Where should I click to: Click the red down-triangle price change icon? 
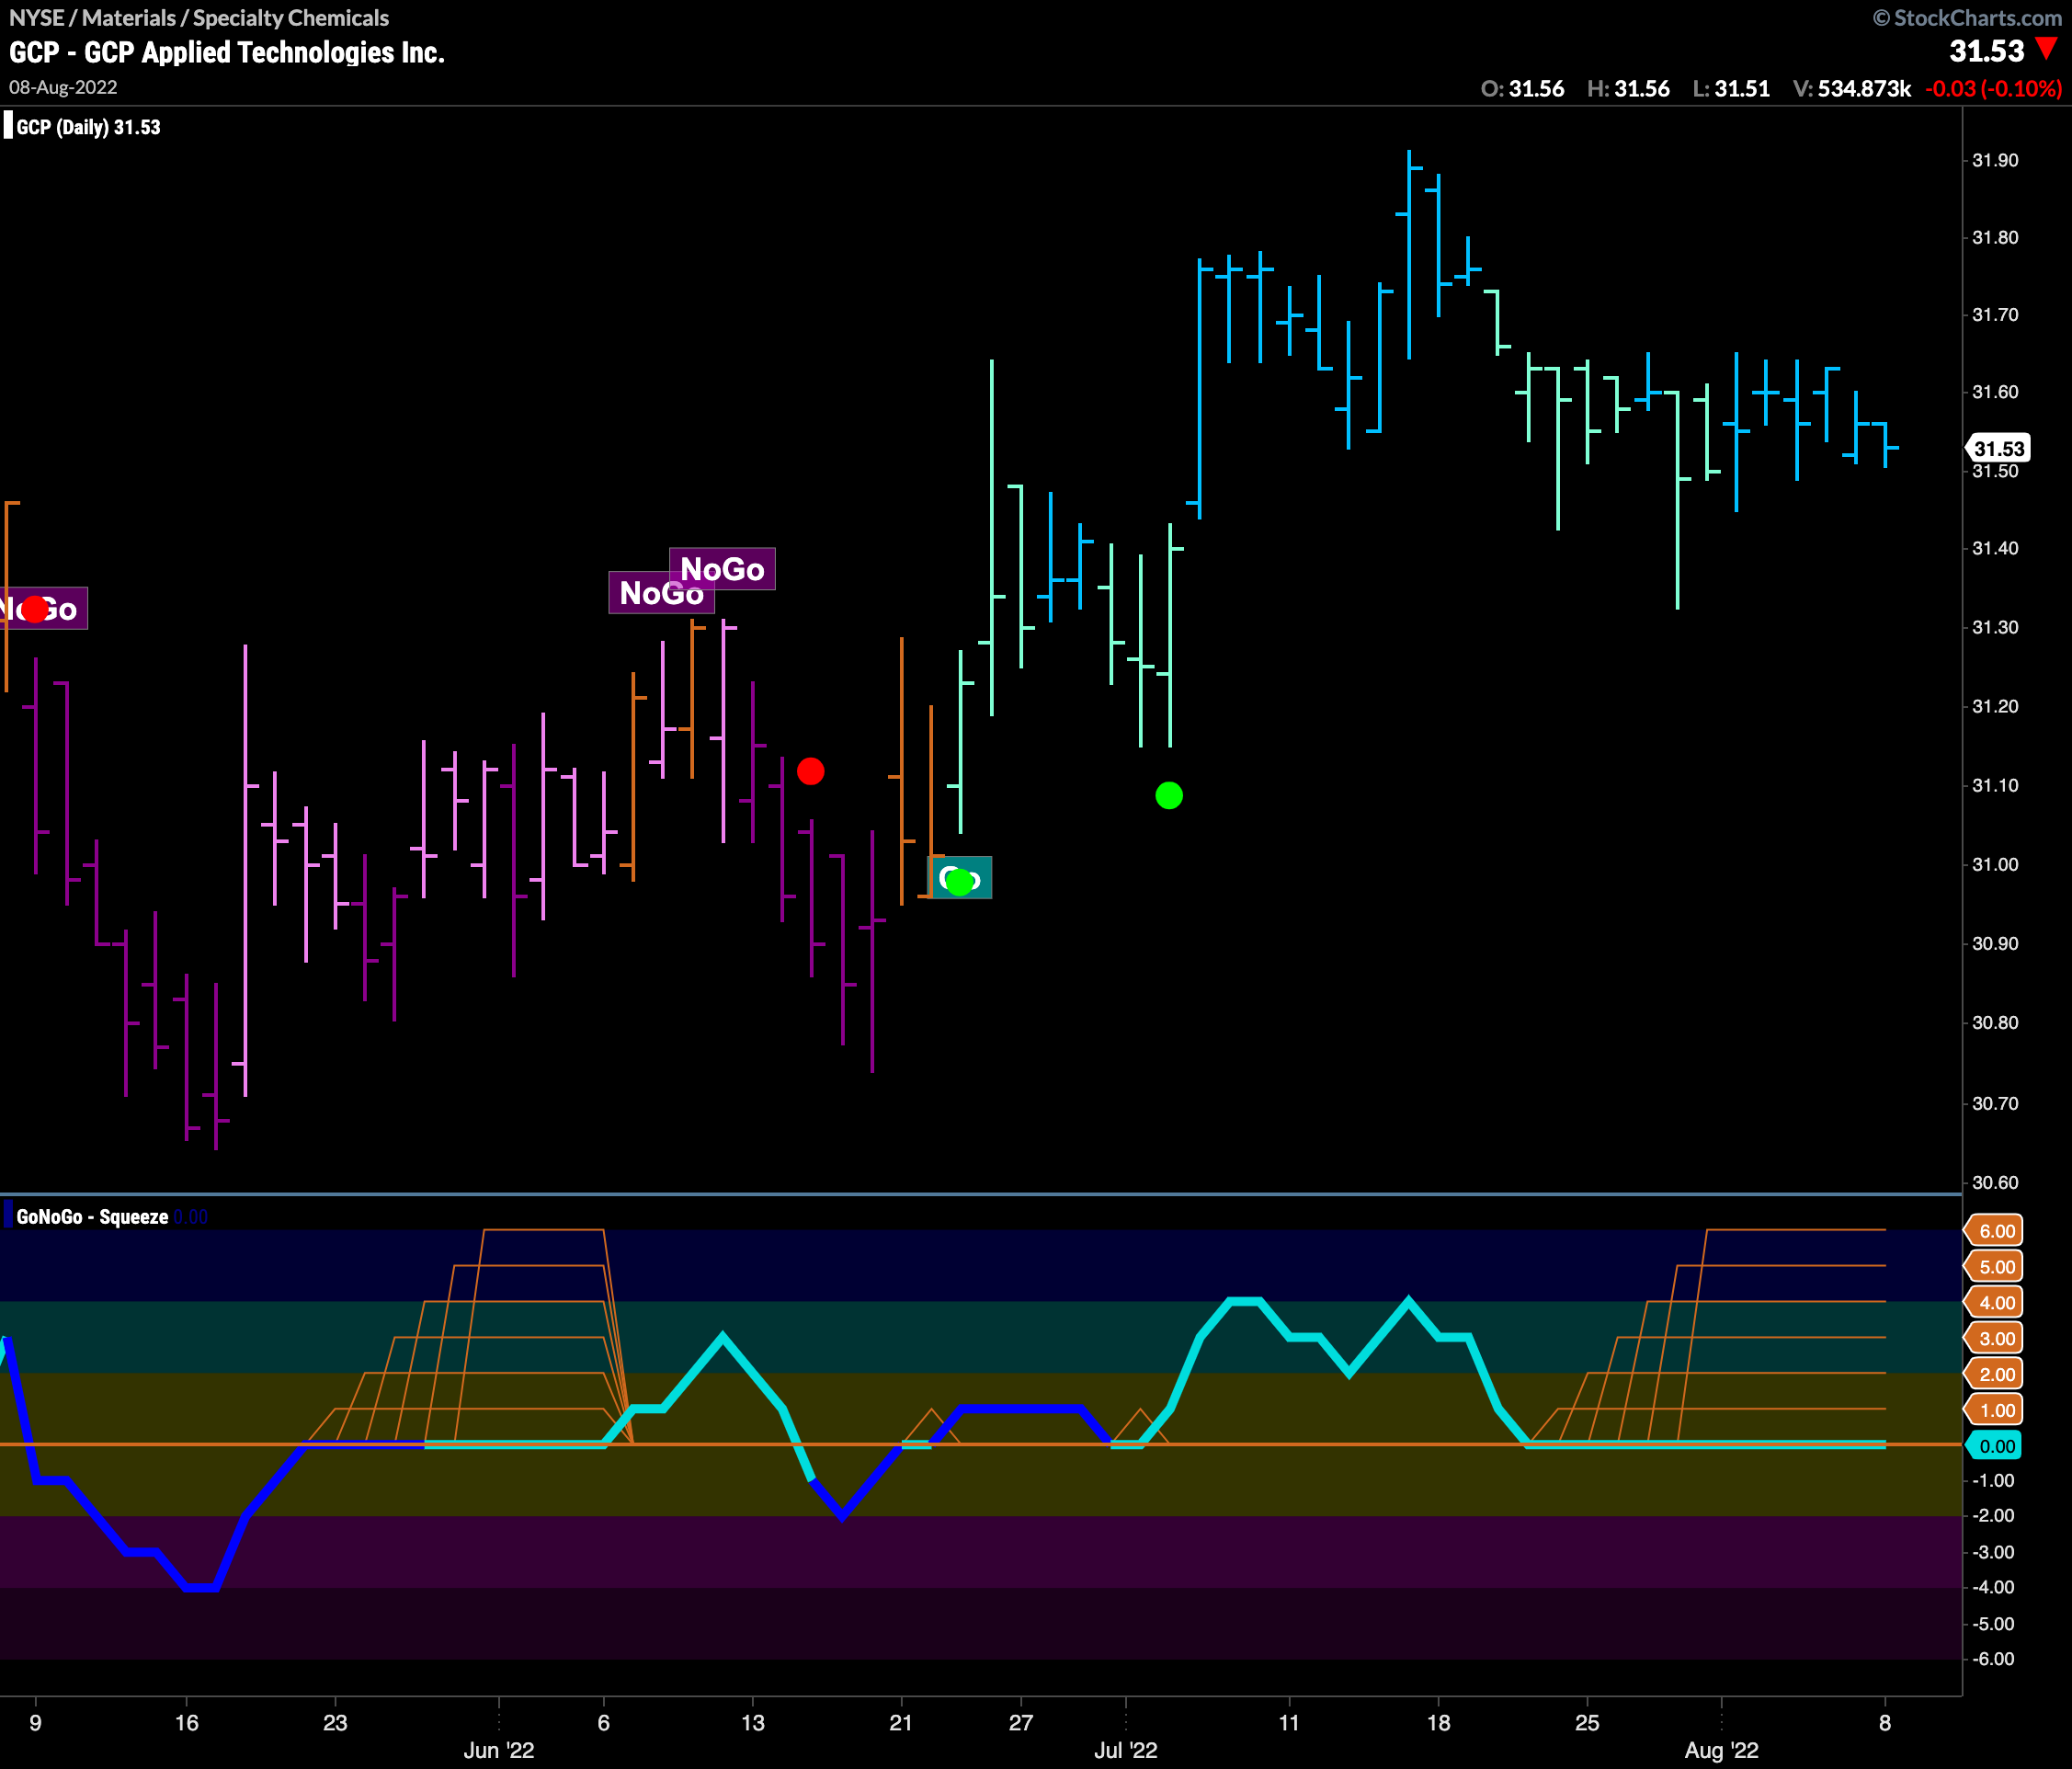pyautogui.click(x=2046, y=49)
